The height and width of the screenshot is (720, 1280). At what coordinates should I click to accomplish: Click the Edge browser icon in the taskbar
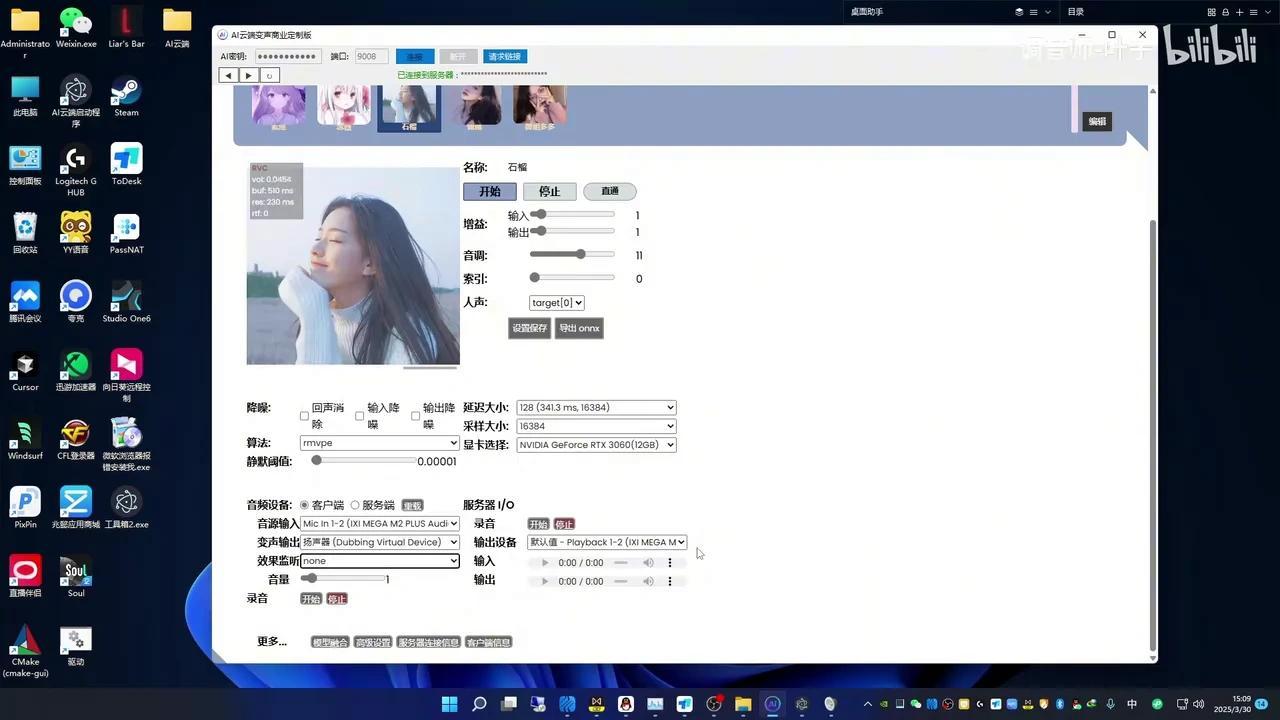click(x=568, y=705)
